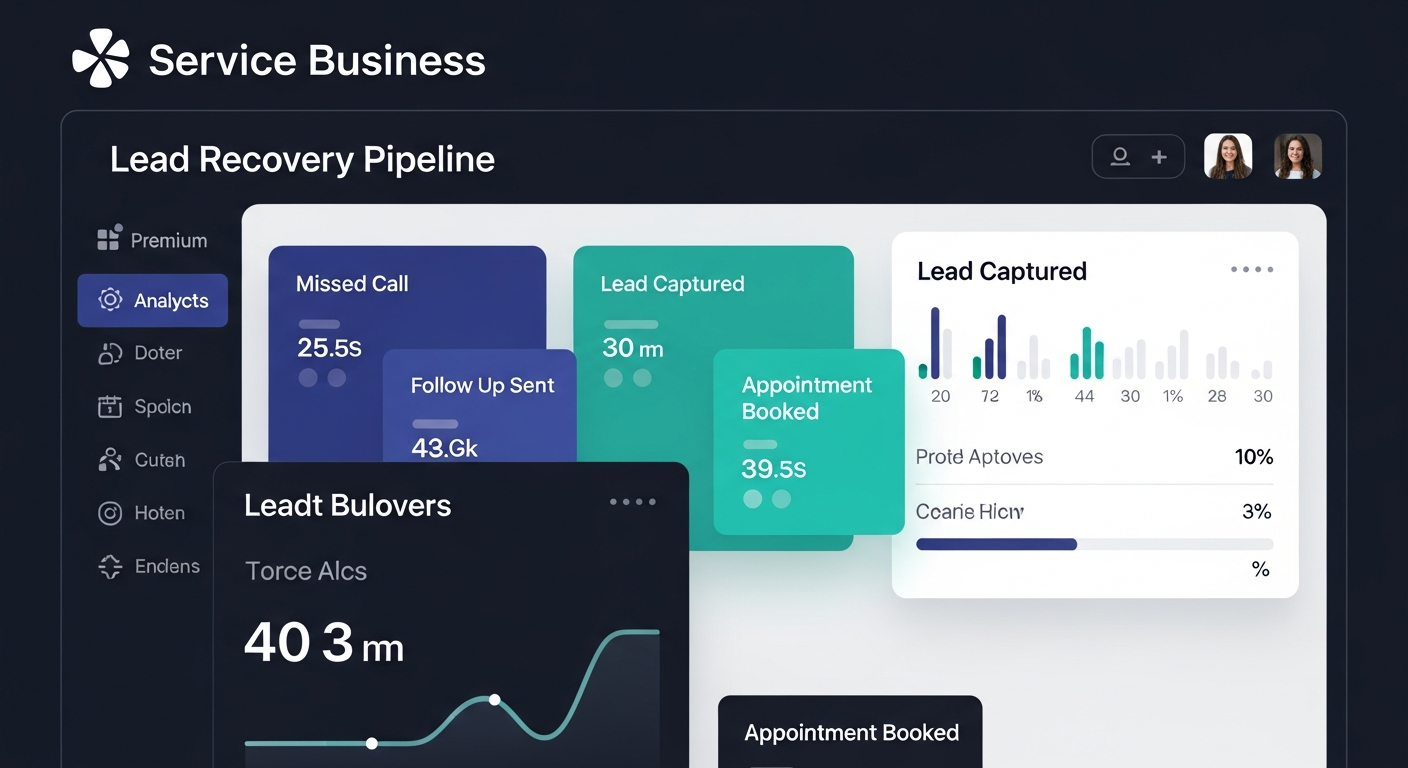Click the teal bar above 44
The width and height of the screenshot is (1408, 768).
pos(1086,352)
